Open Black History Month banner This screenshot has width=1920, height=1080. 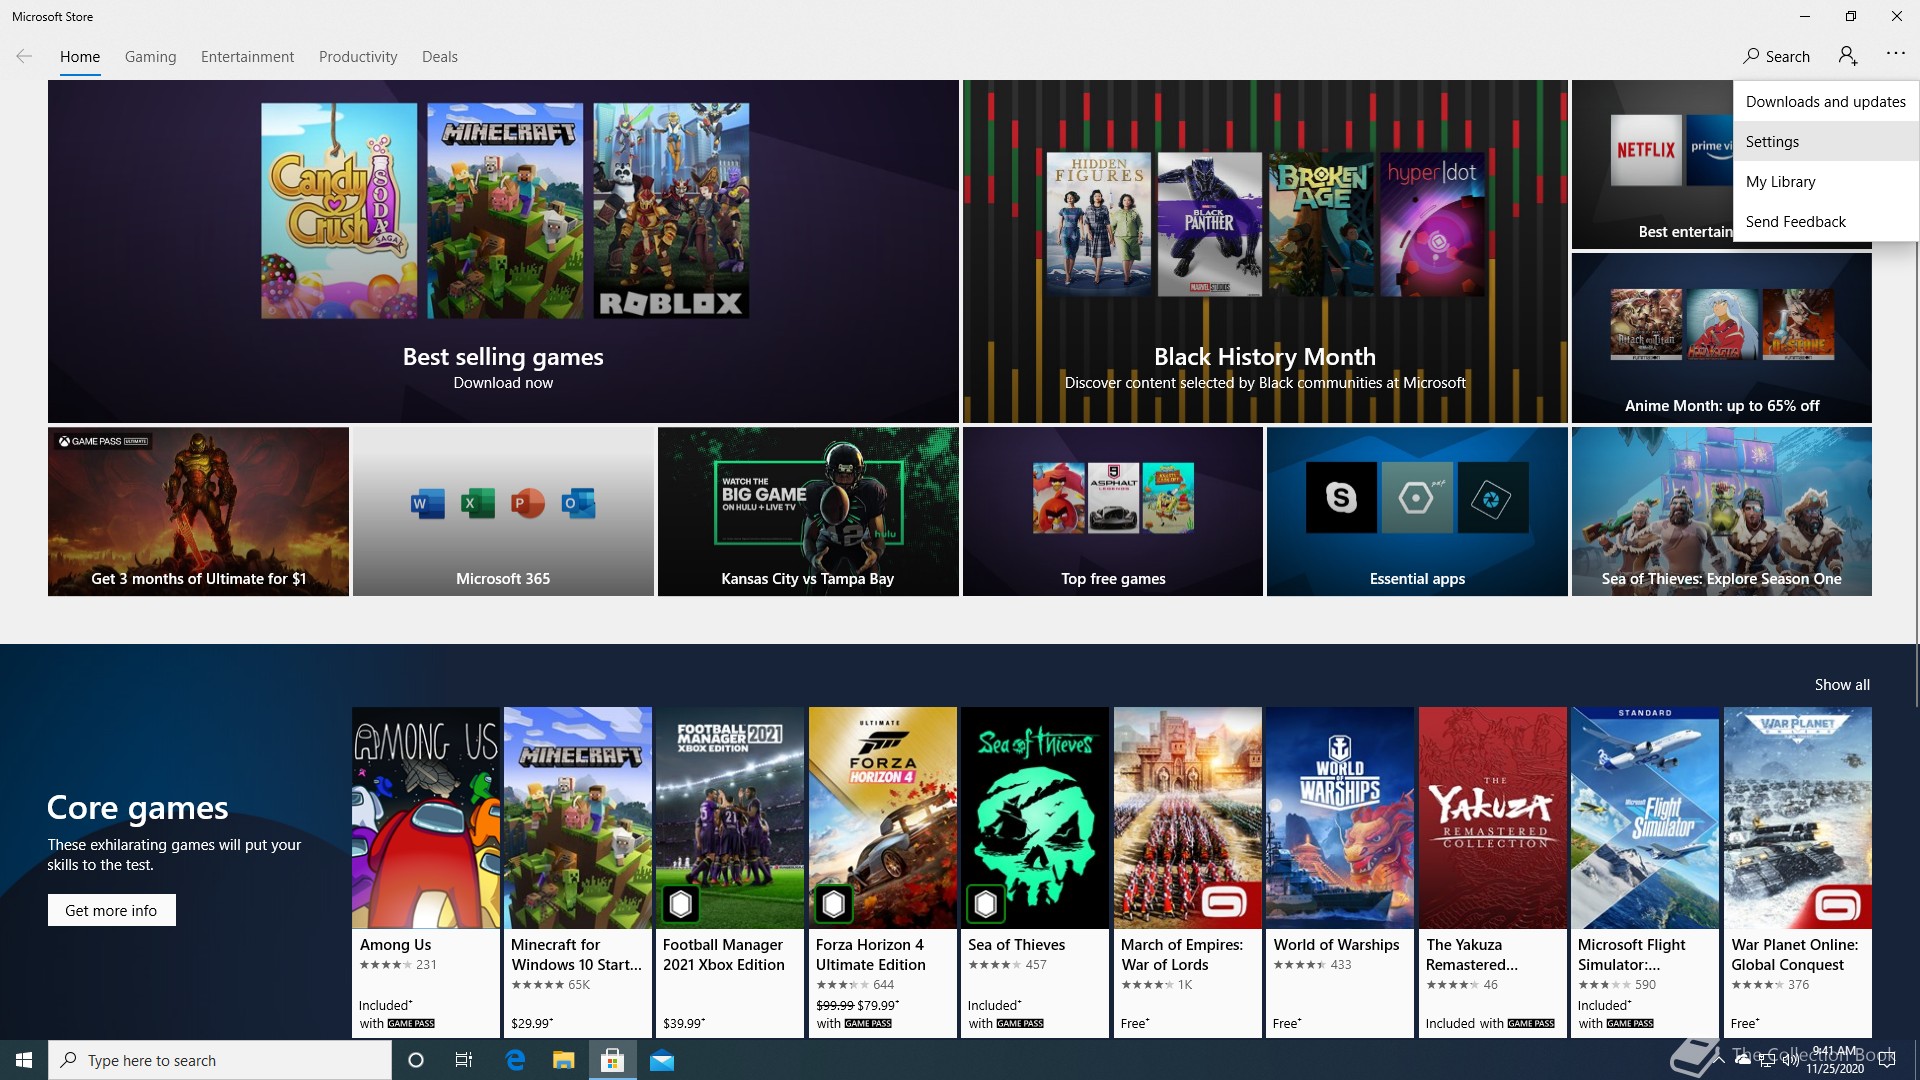1265,252
